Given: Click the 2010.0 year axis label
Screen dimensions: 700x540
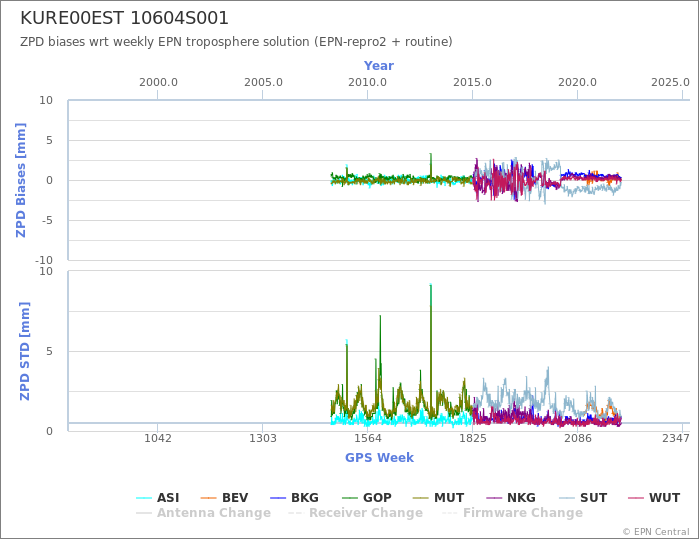Looking at the screenshot, I should click(x=367, y=83).
